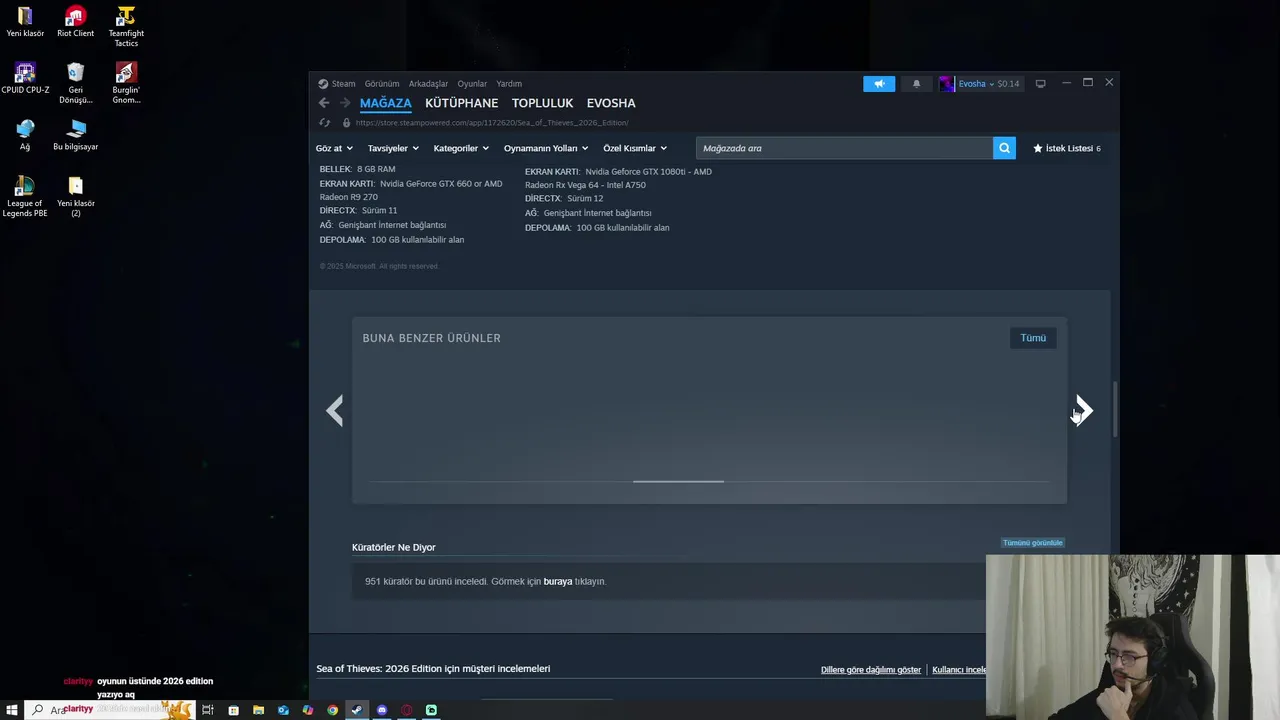Open Yeni klasör (2) folder

click(75, 197)
